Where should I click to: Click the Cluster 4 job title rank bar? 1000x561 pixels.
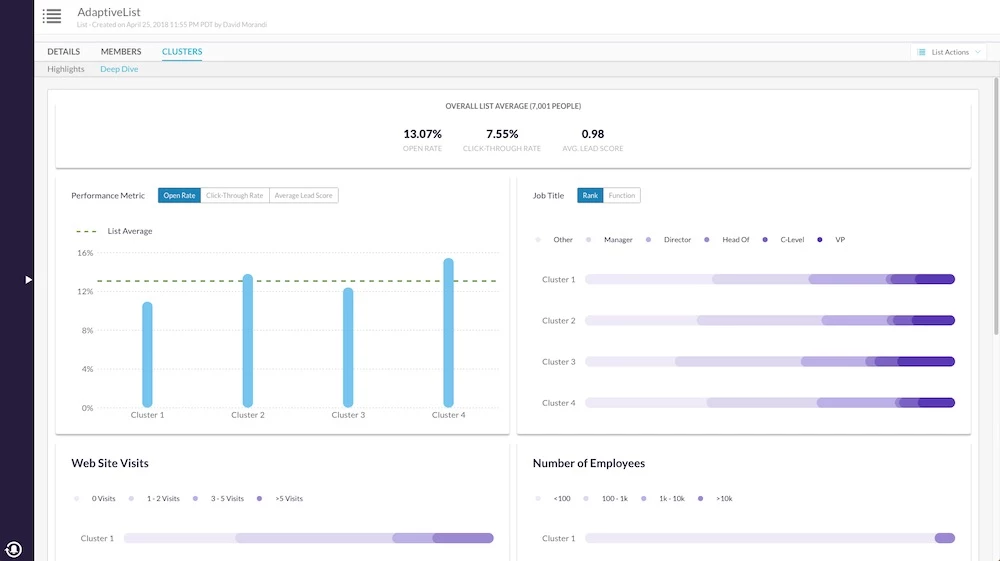pyautogui.click(x=770, y=402)
